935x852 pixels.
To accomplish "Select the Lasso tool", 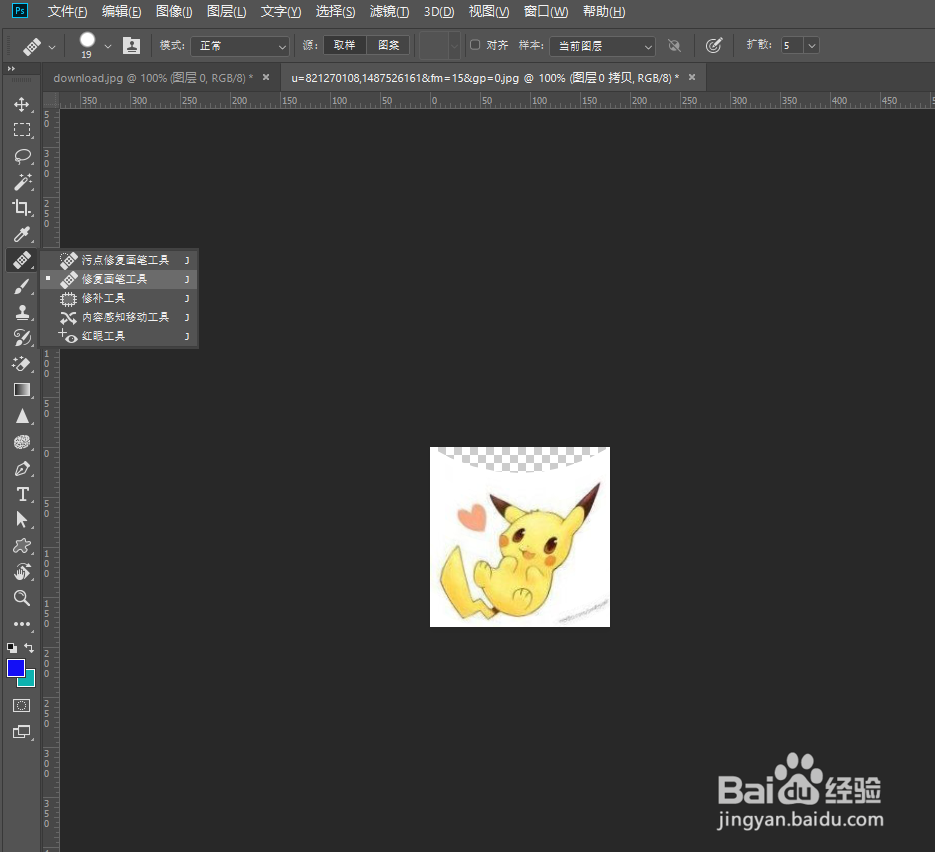I will point(22,156).
